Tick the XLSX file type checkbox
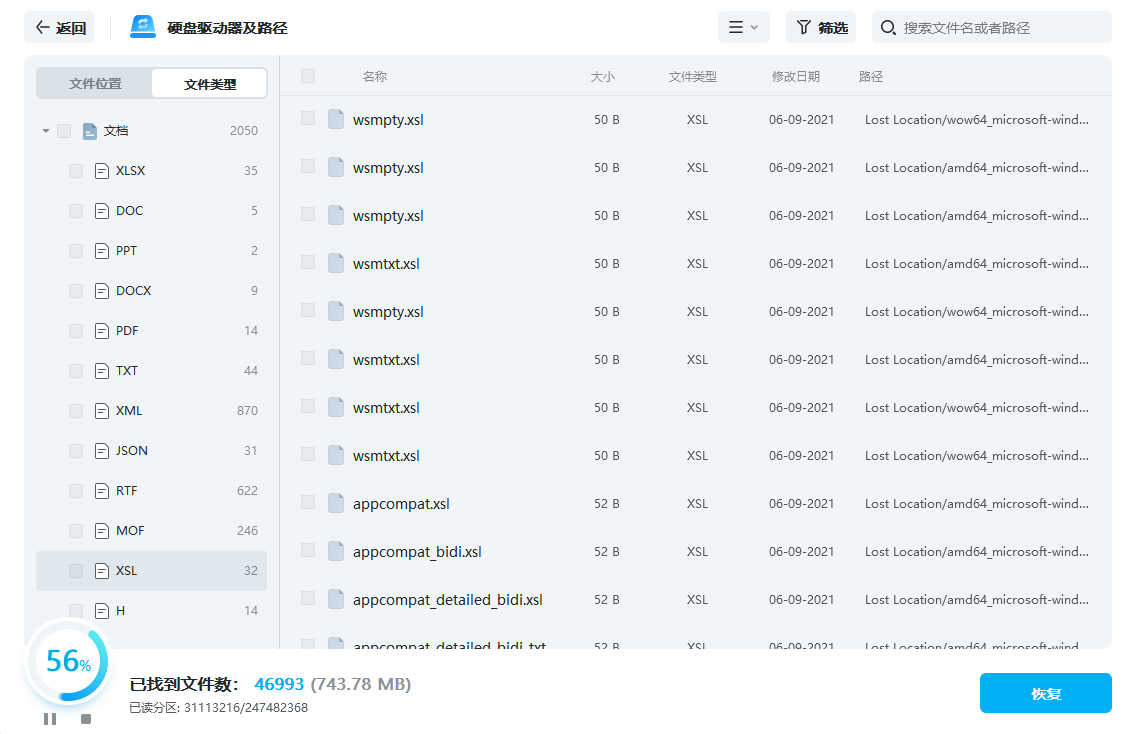This screenshot has width=1131, height=734. pos(76,171)
